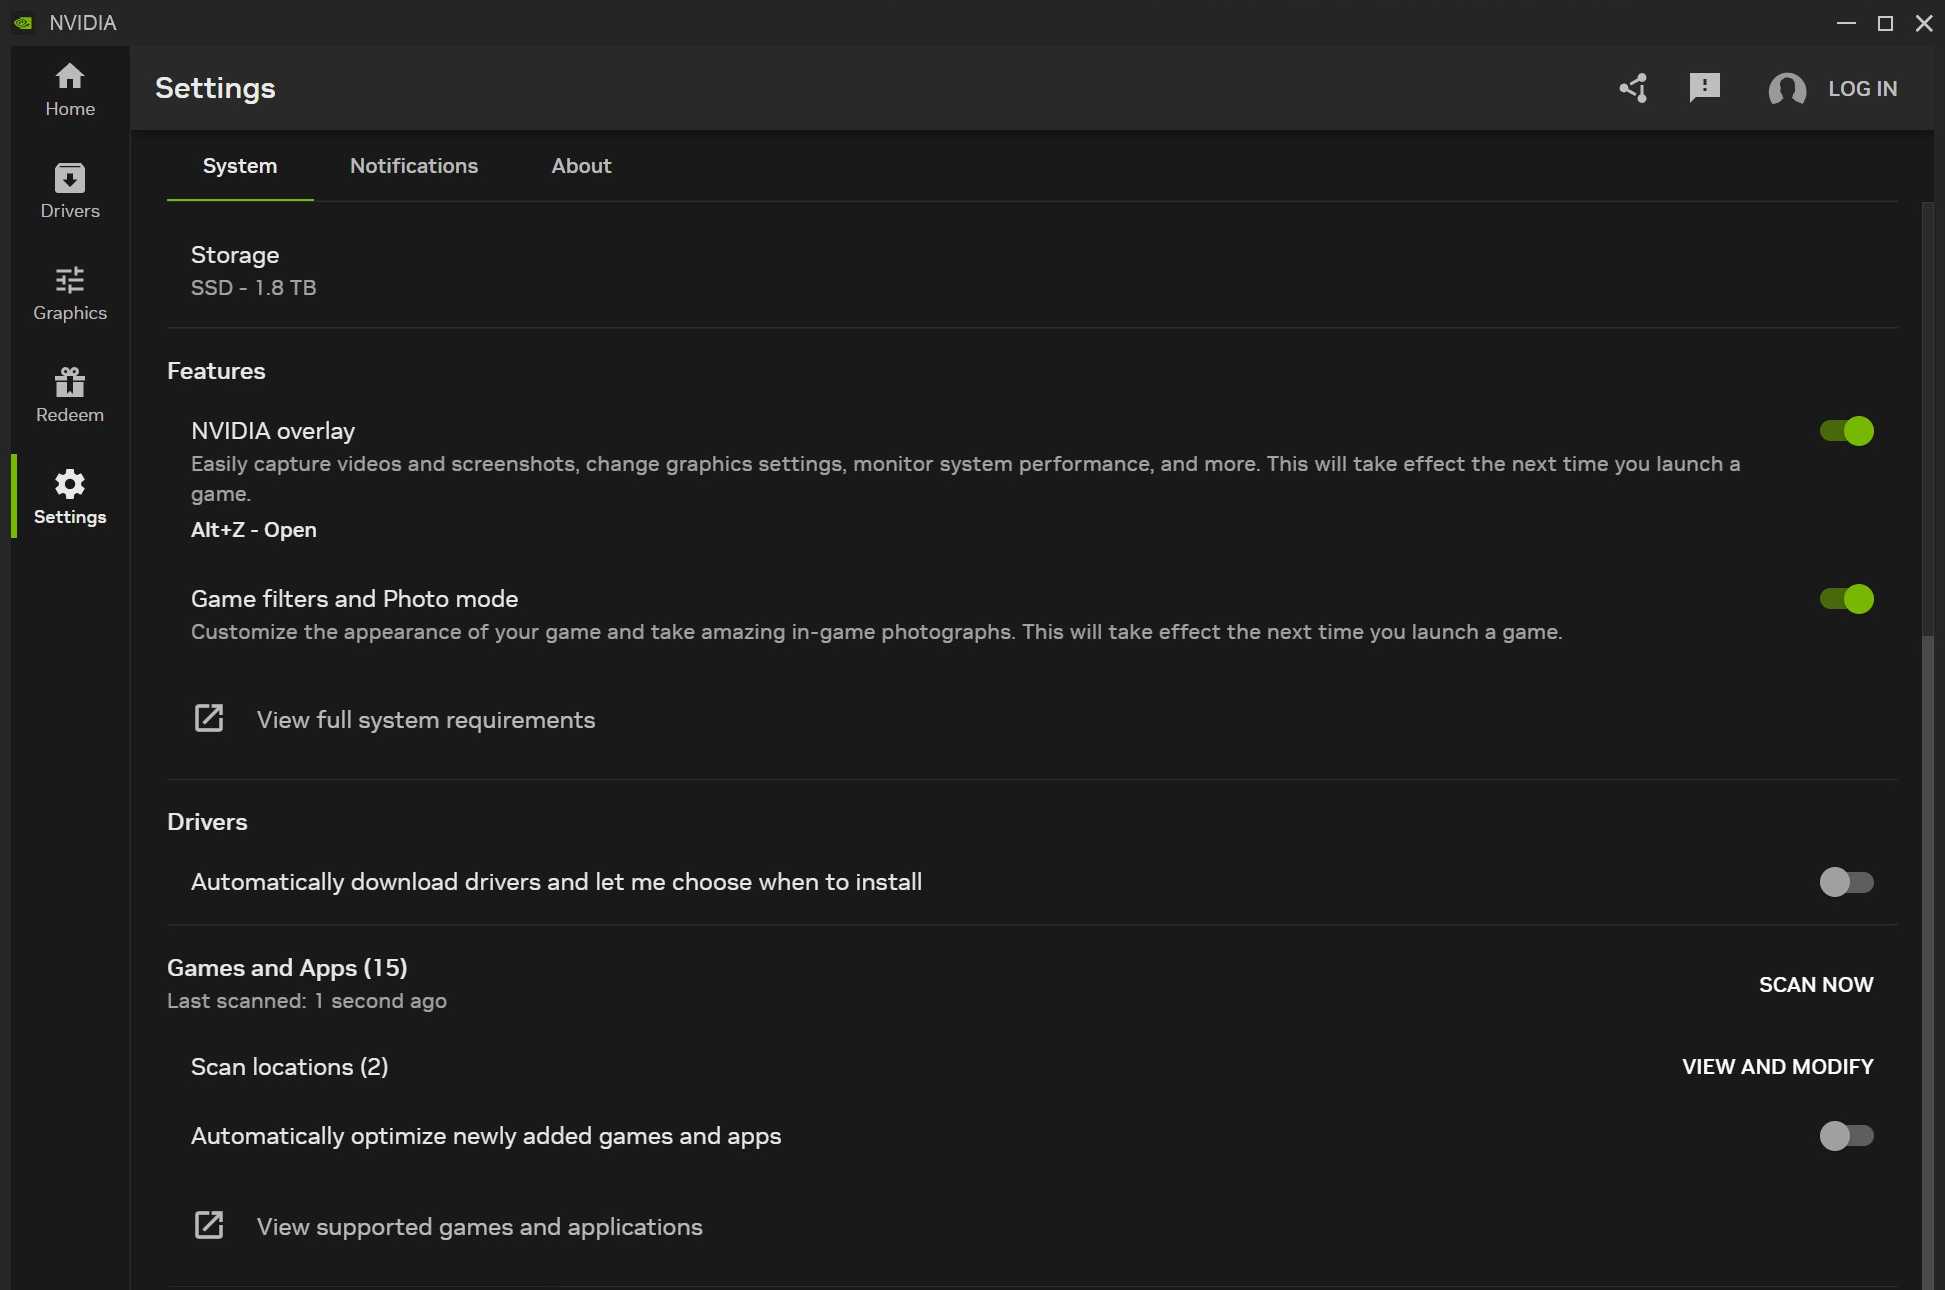Switch to the Notifications tab

(x=414, y=166)
